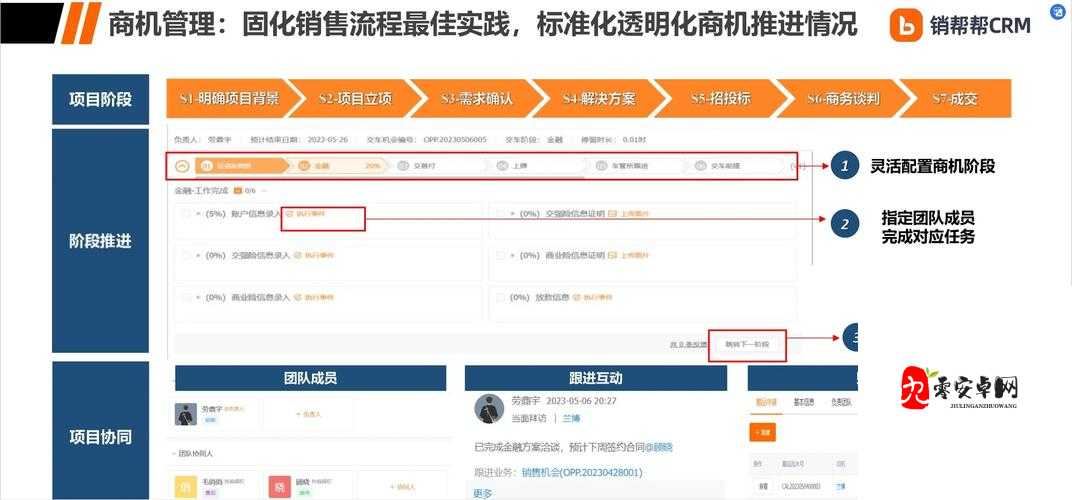
Task: Click the 跳转下一阶段 button
Action: [747, 345]
